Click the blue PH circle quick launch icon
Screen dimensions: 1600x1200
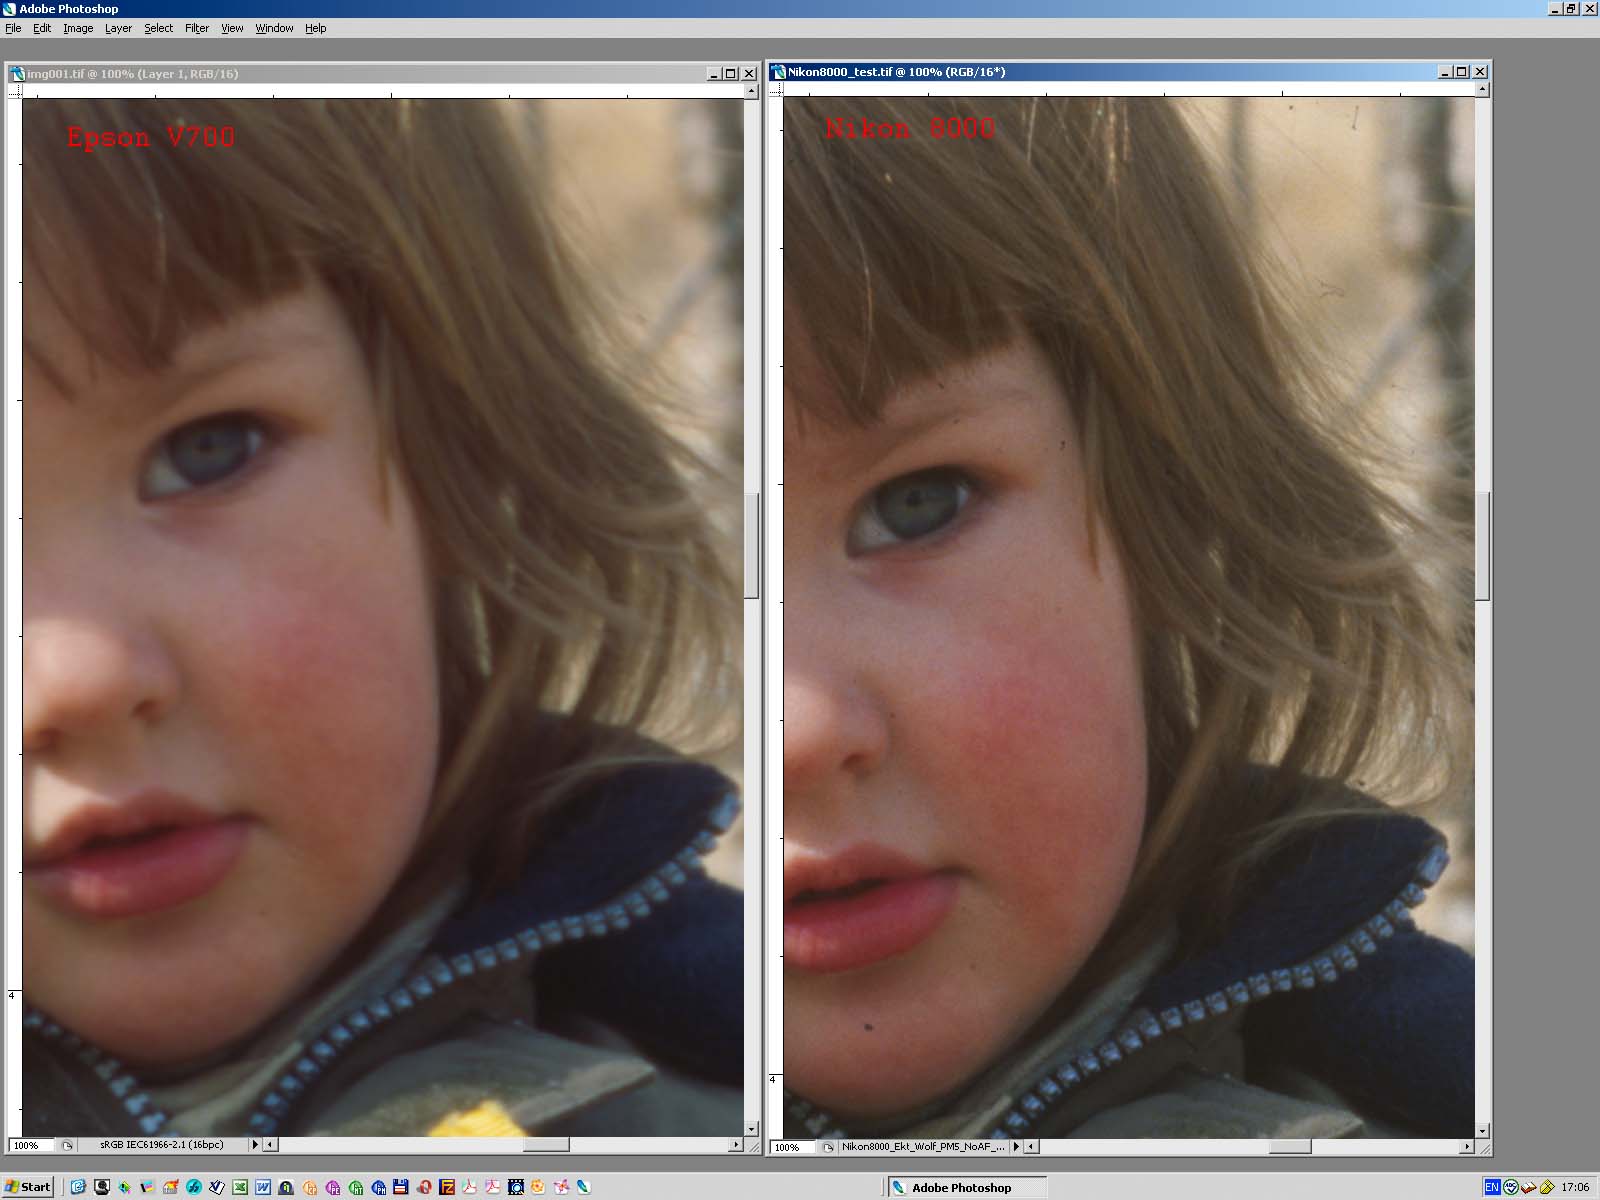378,1187
